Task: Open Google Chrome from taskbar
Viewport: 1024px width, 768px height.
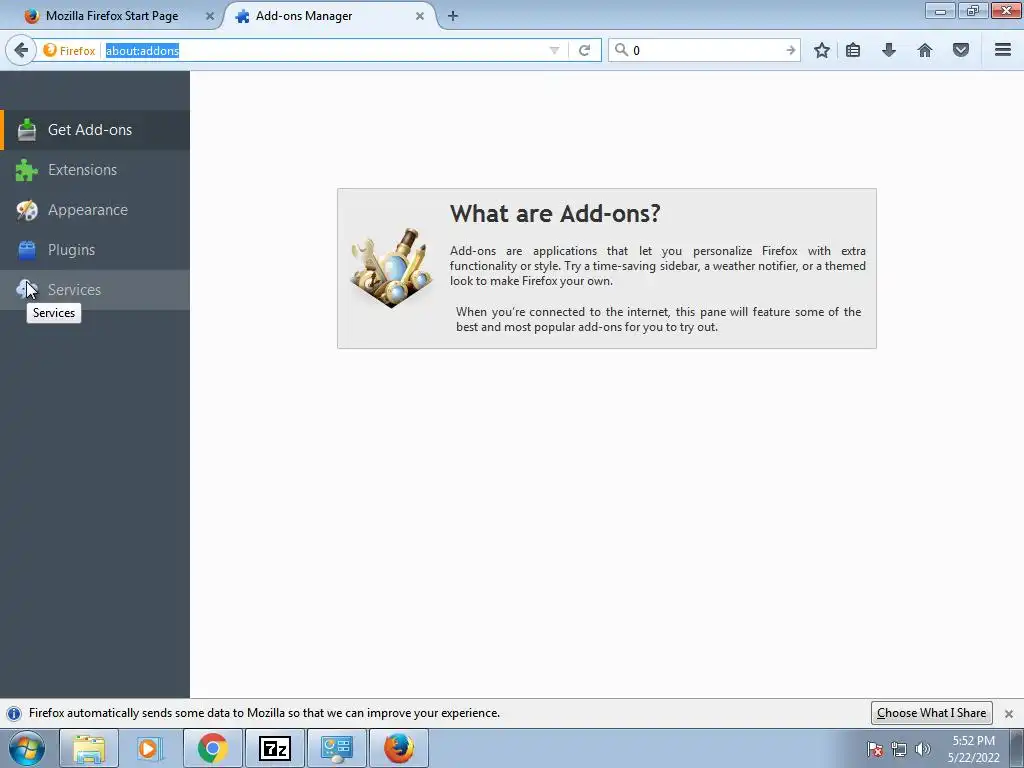Action: pyautogui.click(x=213, y=748)
